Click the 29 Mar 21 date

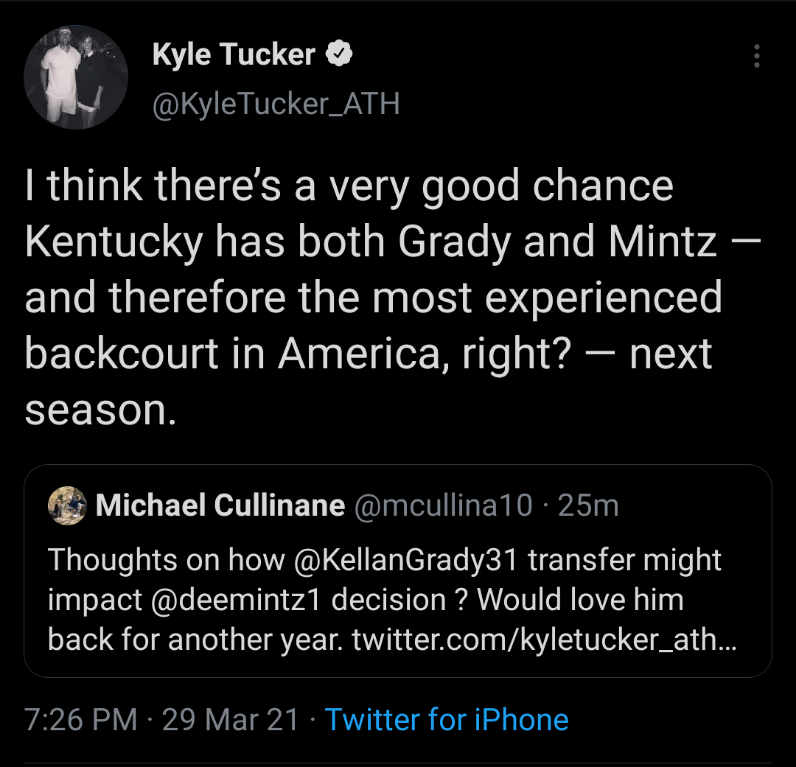pos(231,719)
